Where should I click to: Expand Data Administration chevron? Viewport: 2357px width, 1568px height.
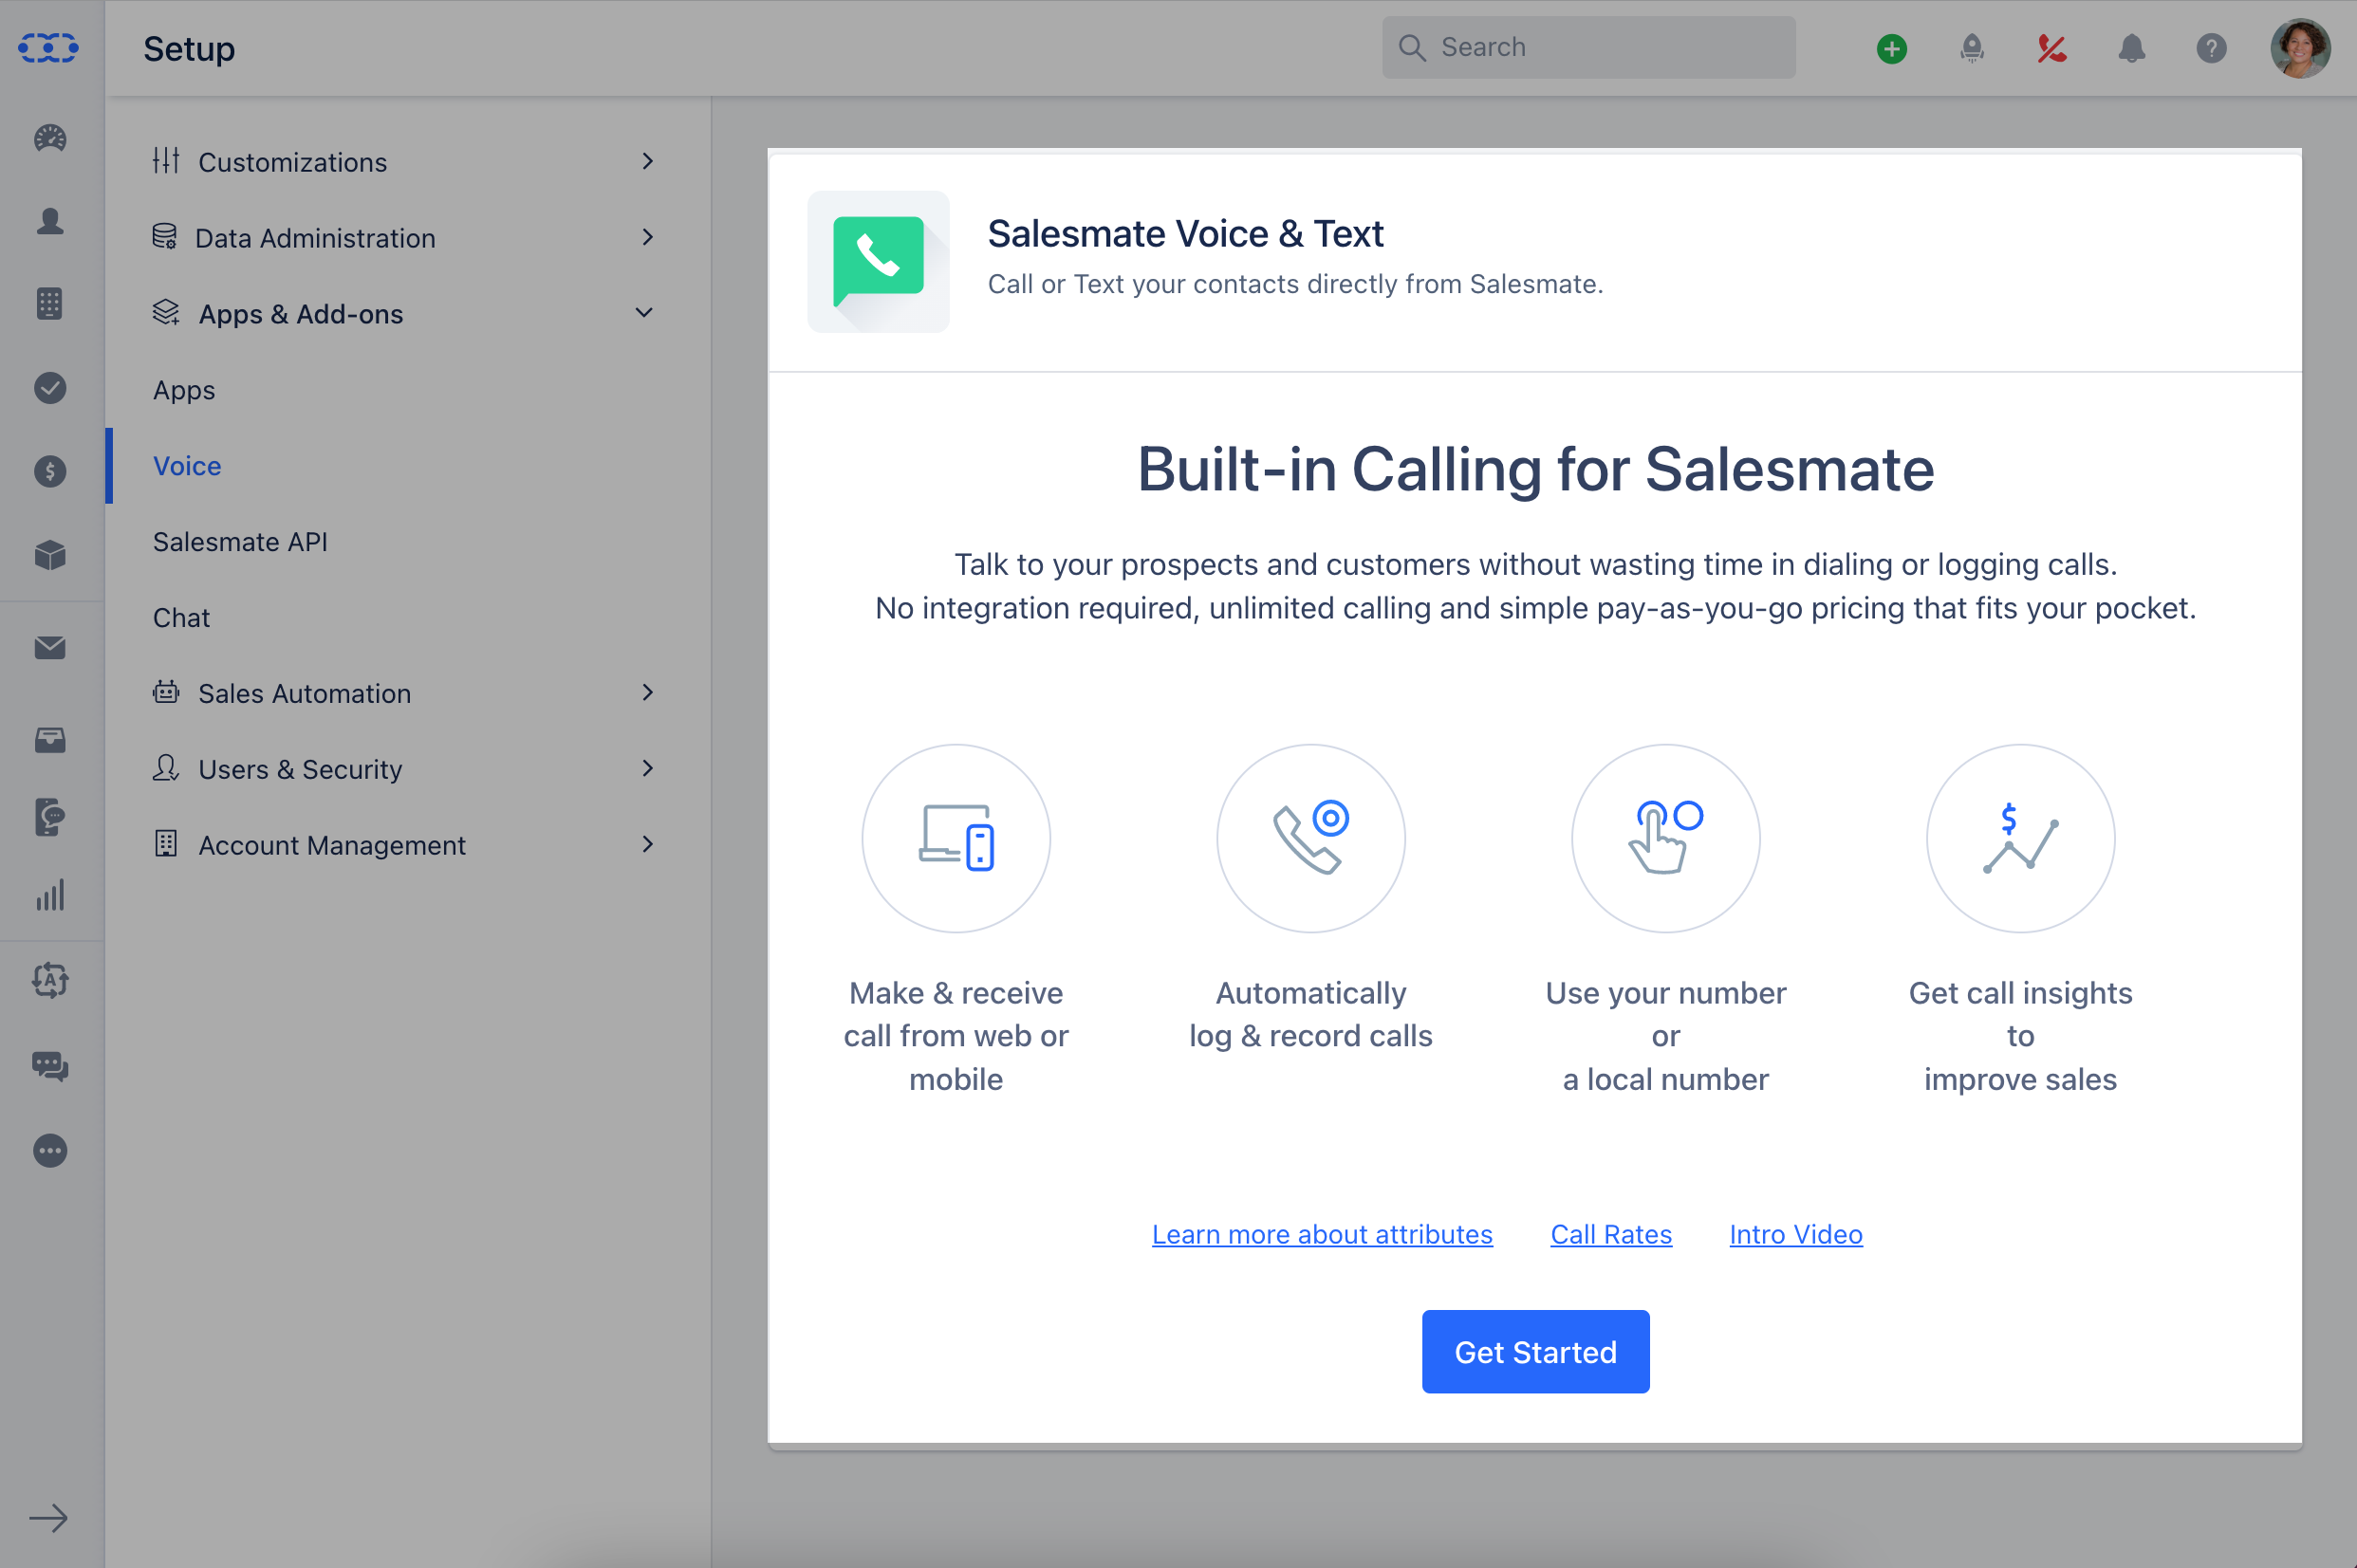click(648, 237)
